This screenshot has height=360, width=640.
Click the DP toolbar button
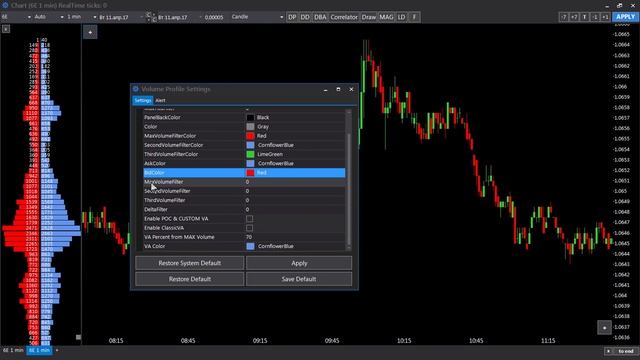point(292,17)
